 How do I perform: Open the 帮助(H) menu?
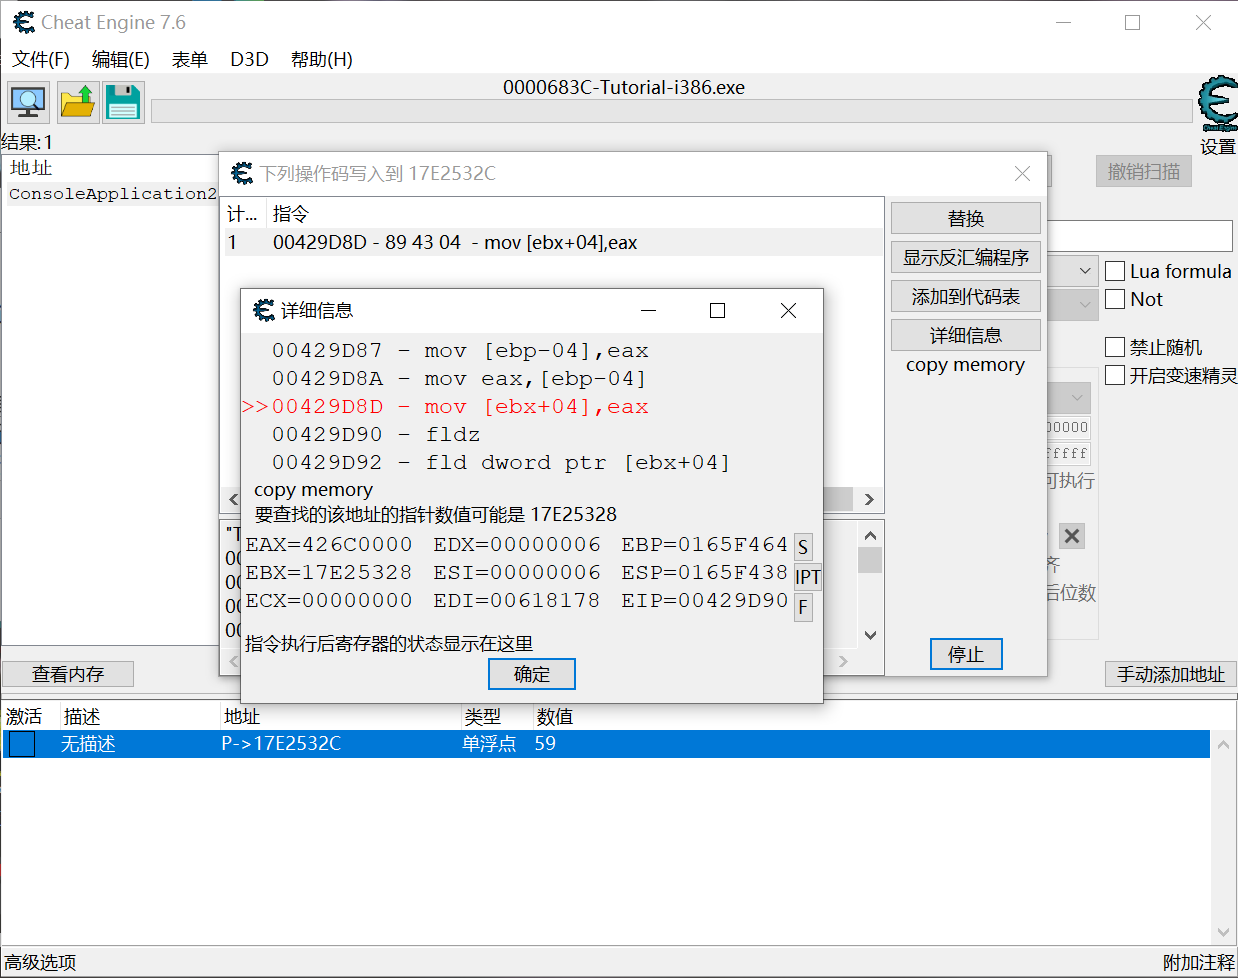[x=322, y=59]
